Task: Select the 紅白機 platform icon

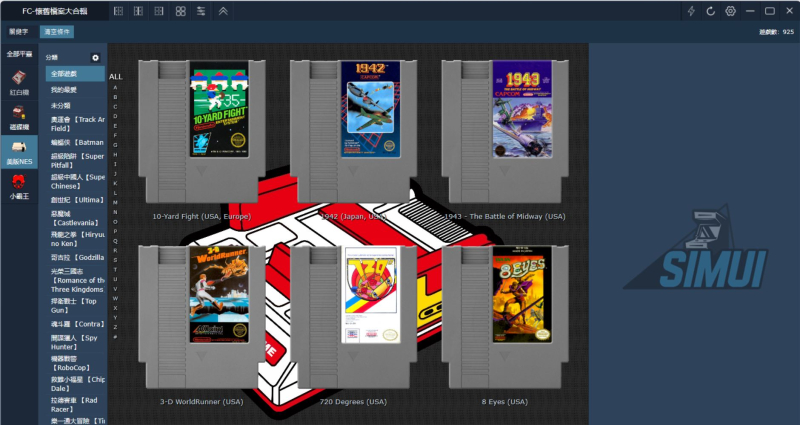Action: [19, 83]
